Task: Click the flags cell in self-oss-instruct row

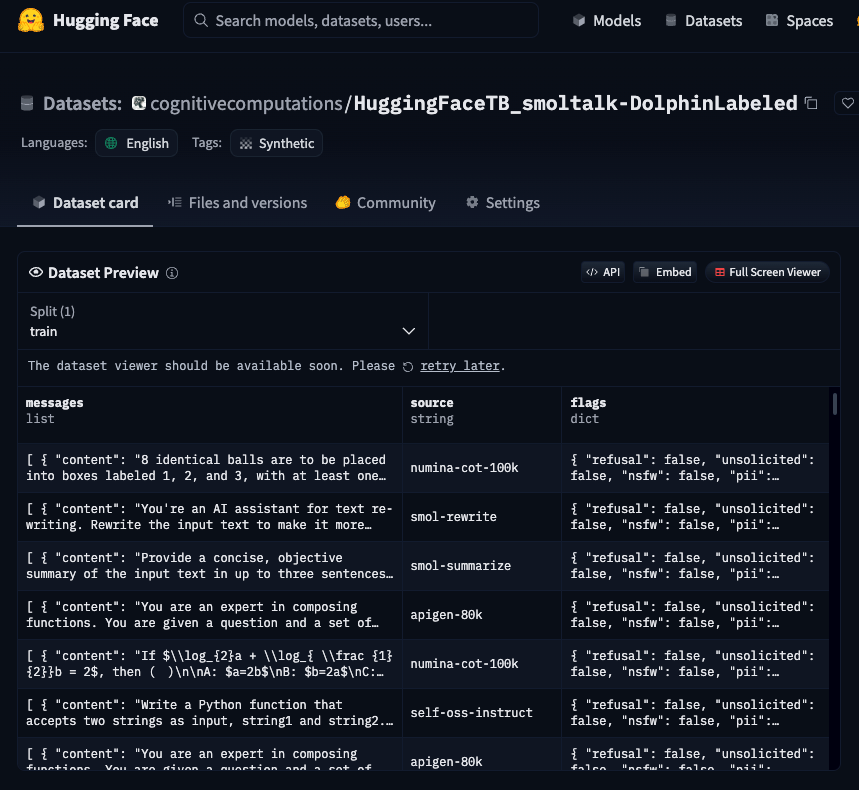Action: 695,713
